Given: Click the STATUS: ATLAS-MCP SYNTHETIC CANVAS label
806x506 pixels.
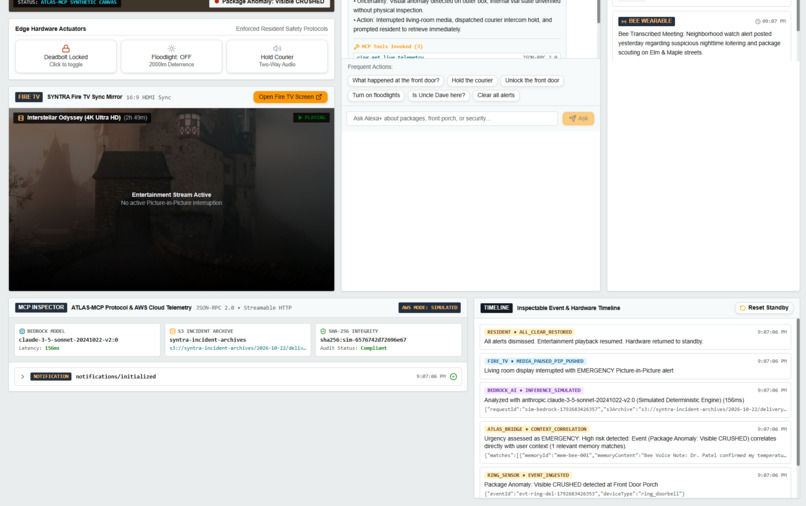Looking at the screenshot, I should 67,3.
